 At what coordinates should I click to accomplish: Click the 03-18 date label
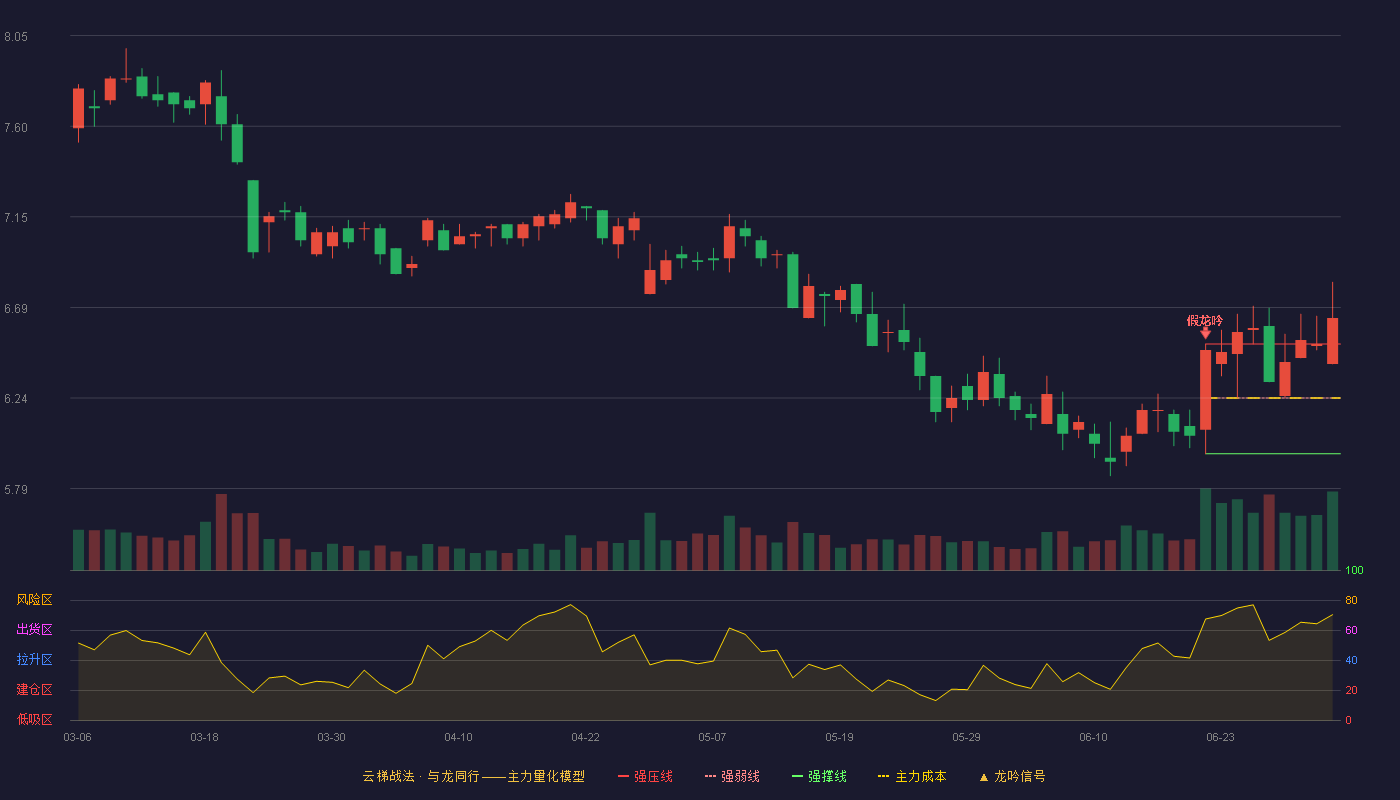pos(204,737)
